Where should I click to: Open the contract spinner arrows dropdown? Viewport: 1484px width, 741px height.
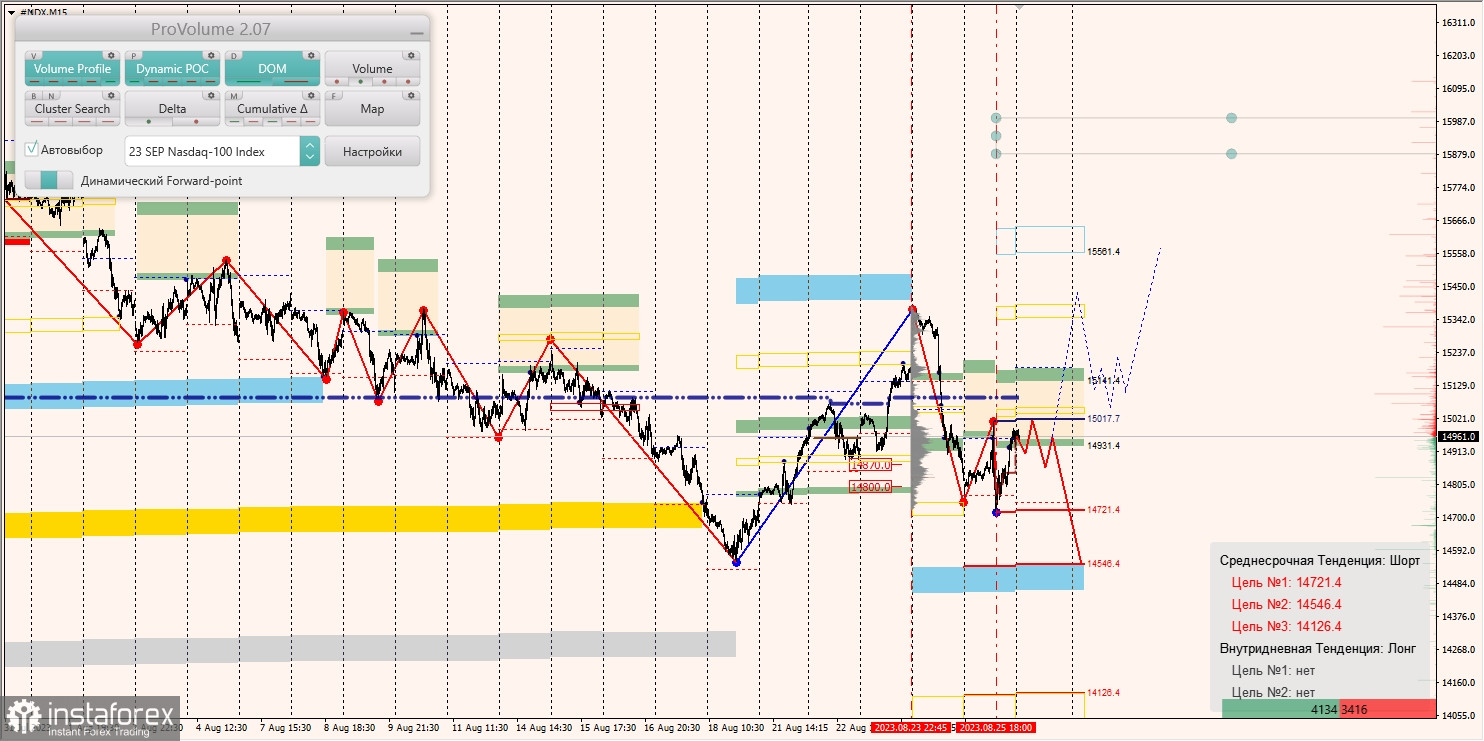point(310,151)
